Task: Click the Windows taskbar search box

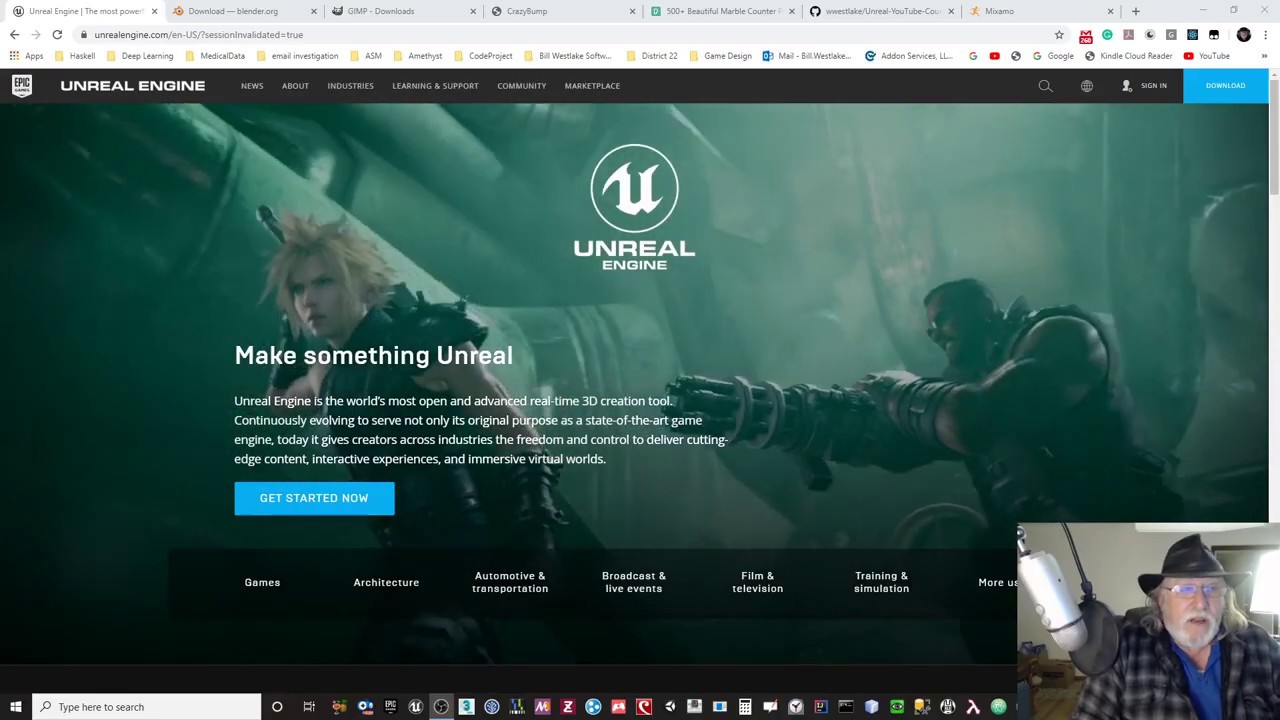Action: 147,707
